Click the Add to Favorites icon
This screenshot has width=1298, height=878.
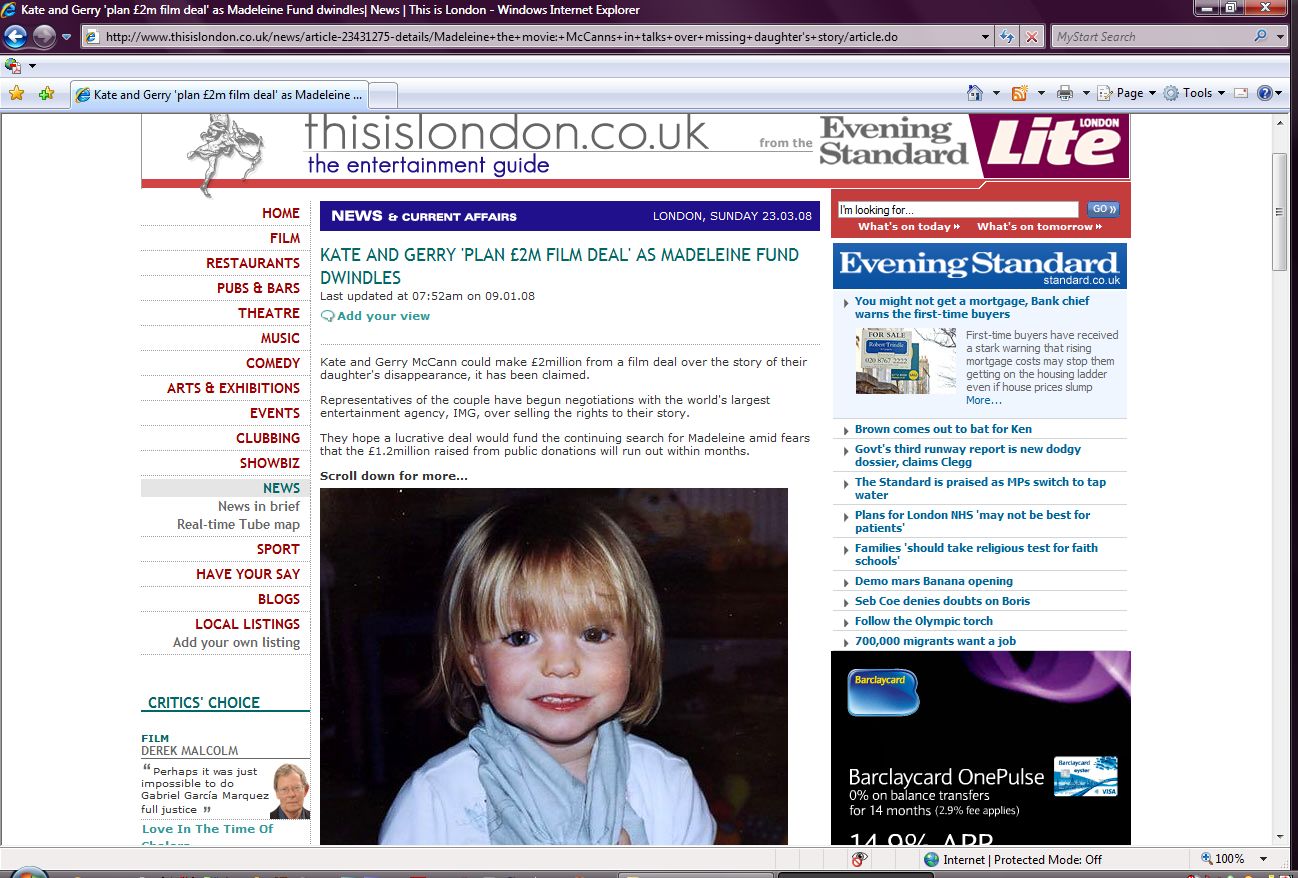click(x=46, y=94)
